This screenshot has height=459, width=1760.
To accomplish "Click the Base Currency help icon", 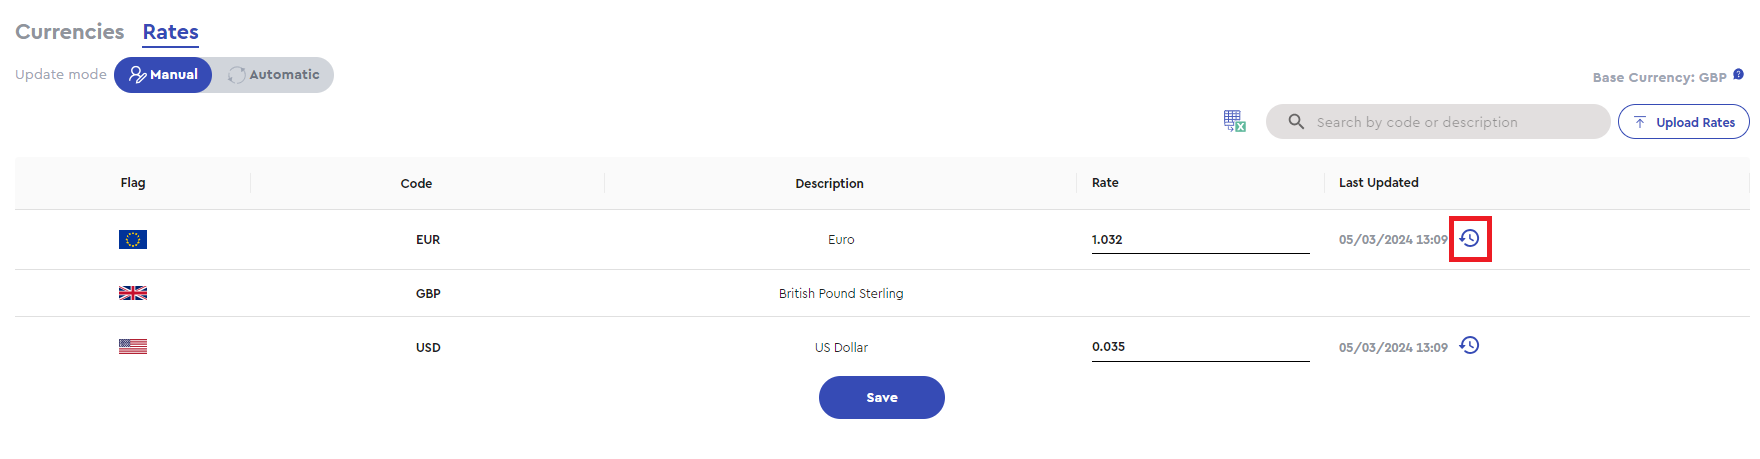I will [1739, 74].
